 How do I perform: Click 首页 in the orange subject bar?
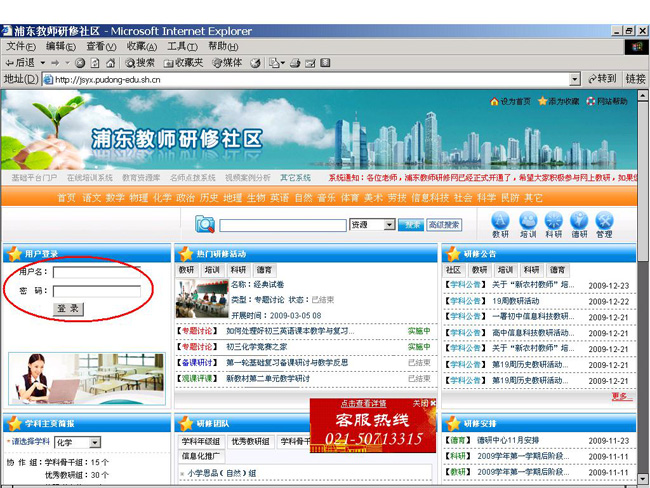[66, 198]
